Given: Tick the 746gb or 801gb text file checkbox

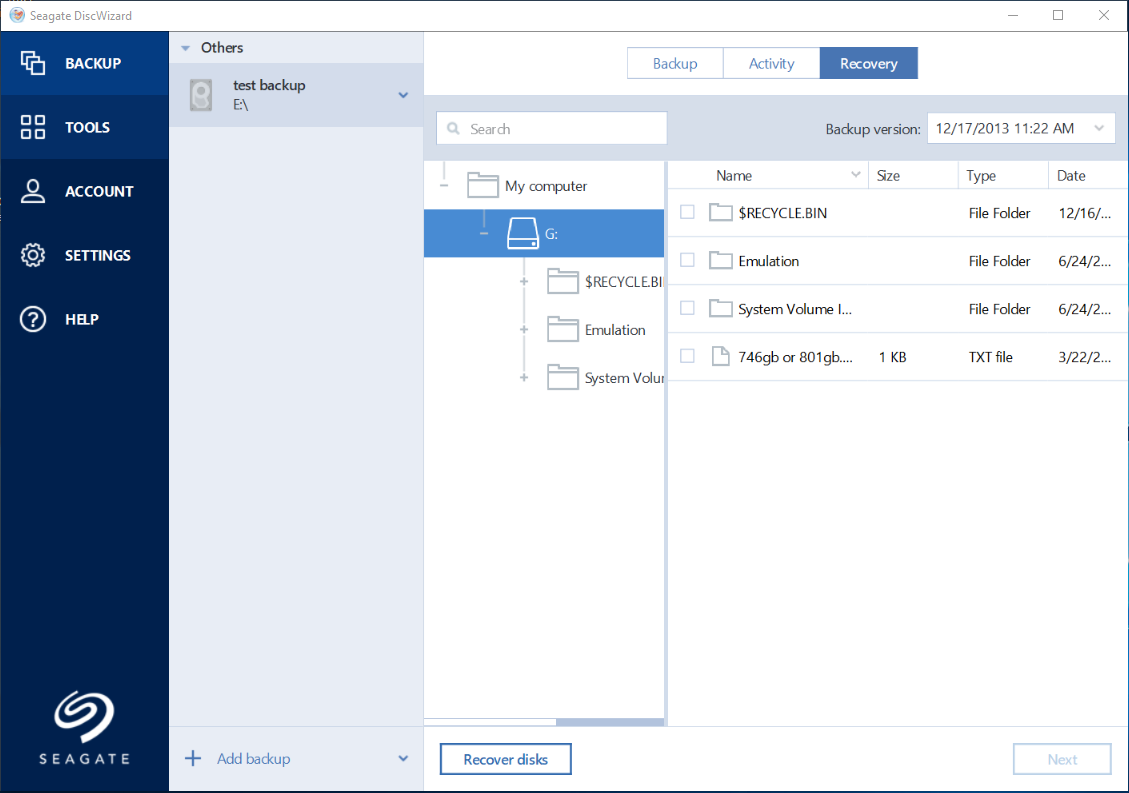Looking at the screenshot, I should click(x=688, y=356).
